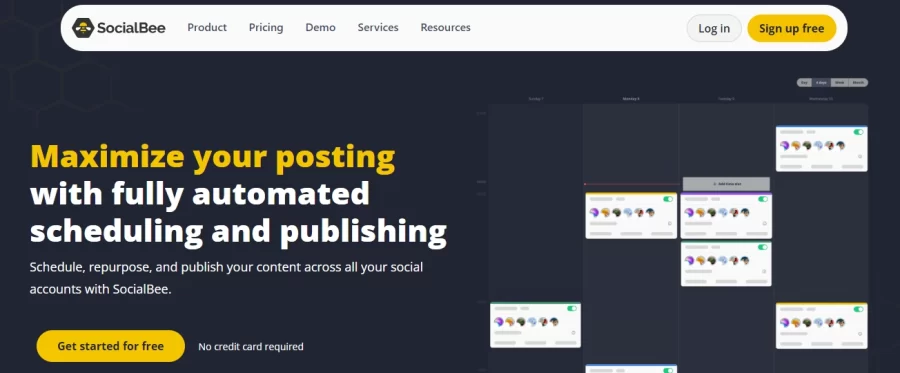Viewport: 900px width, 373px height.
Task: Select dark blue helmet avatar in Sunday green-top card
Action: click(x=554, y=322)
